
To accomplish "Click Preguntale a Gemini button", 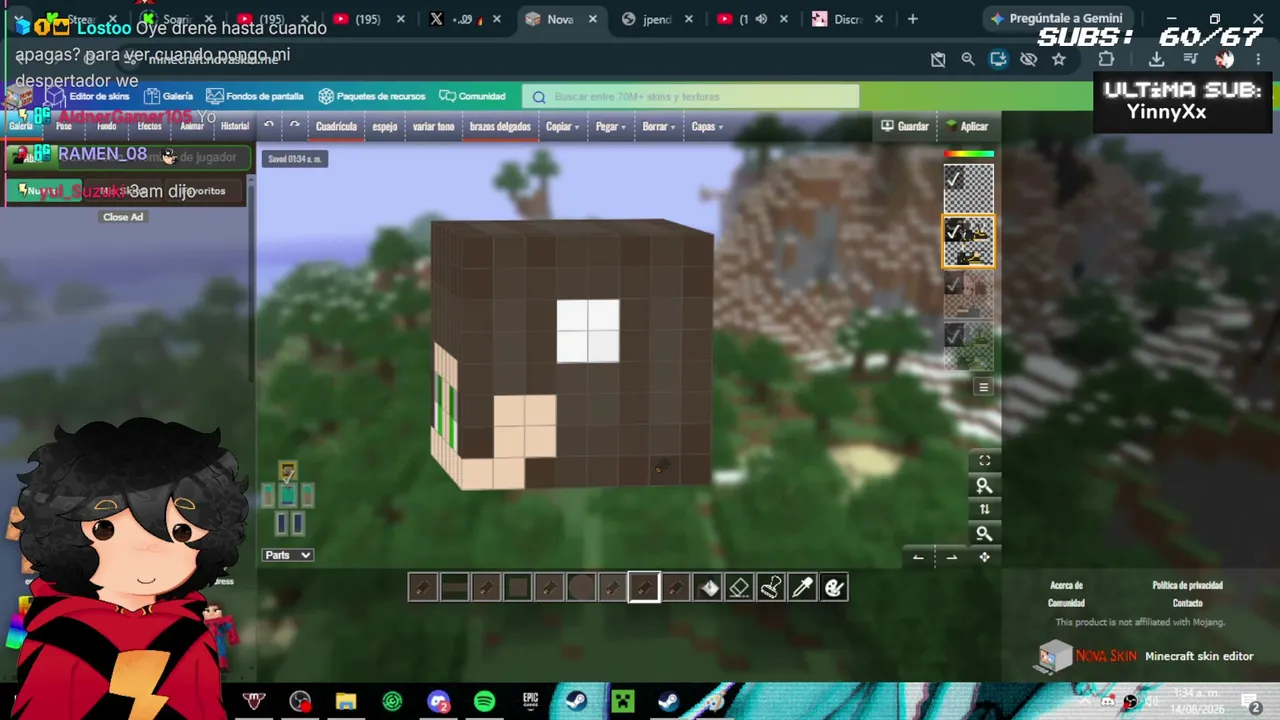I will tap(1056, 19).
